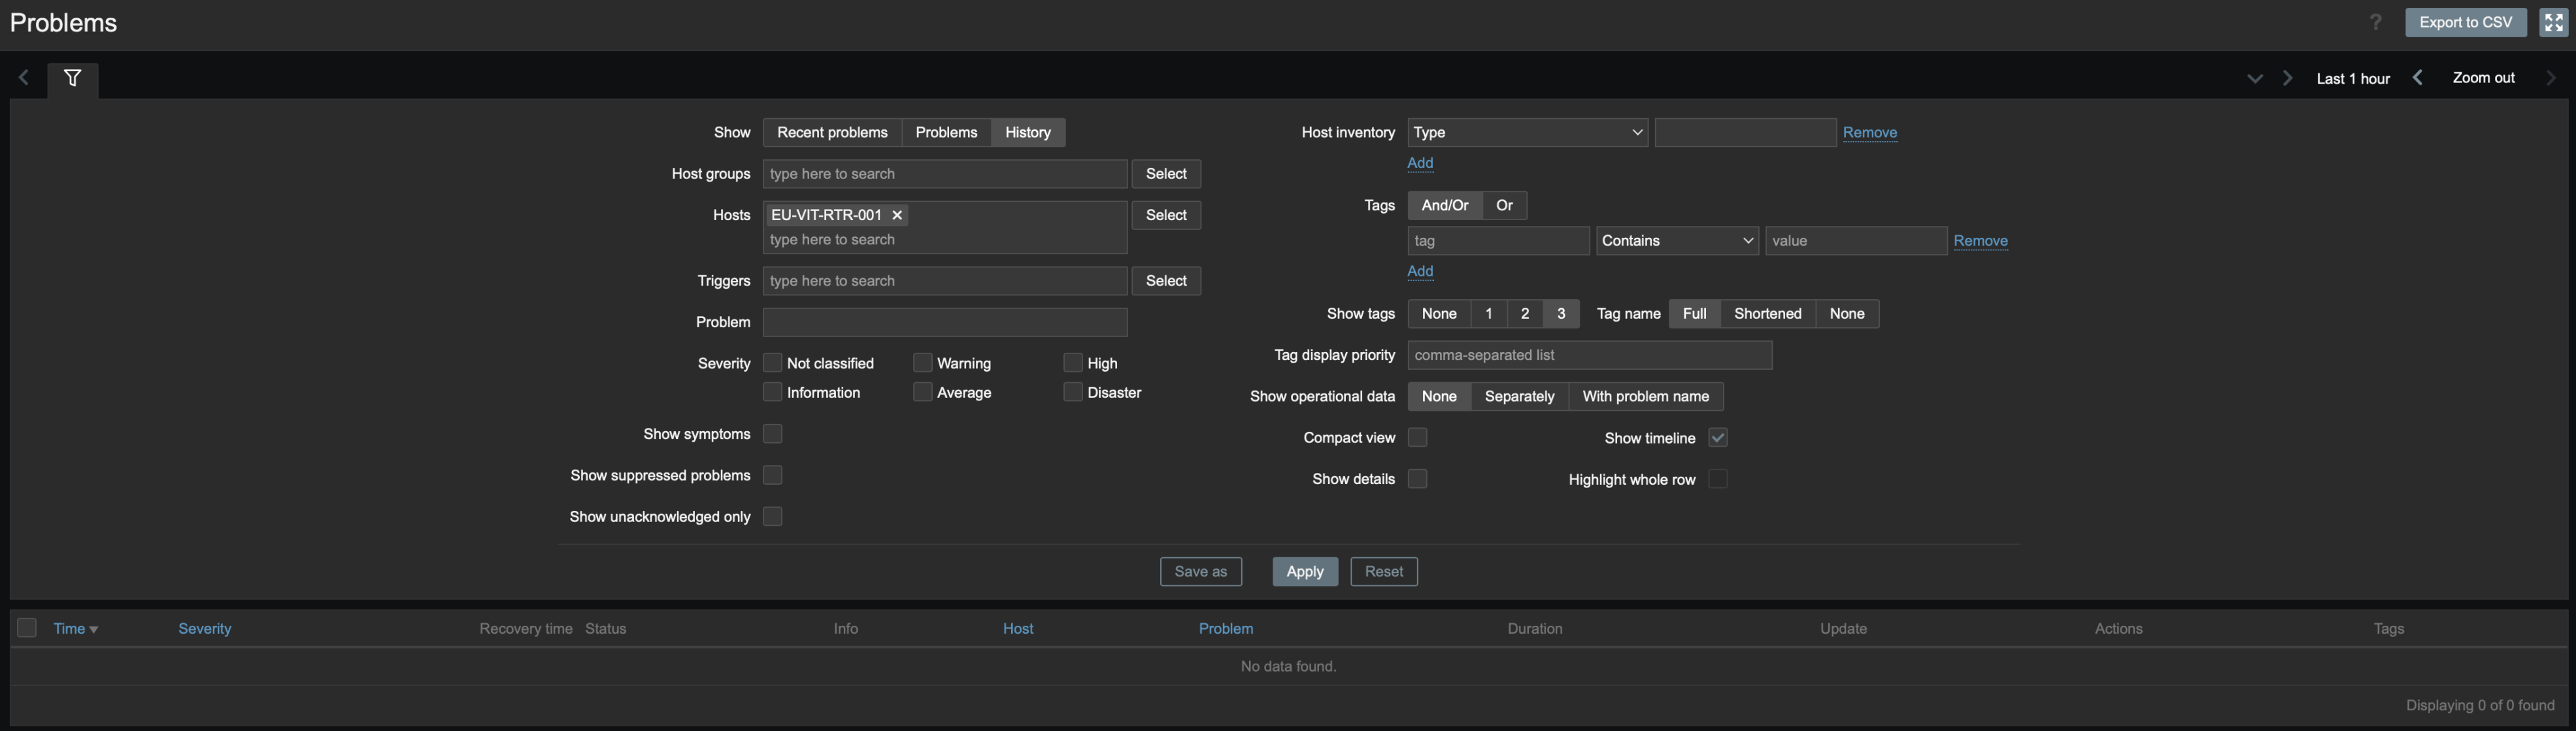
Task: Remove EU-VIT-RTR-001 host with x icon
Action: (897, 215)
